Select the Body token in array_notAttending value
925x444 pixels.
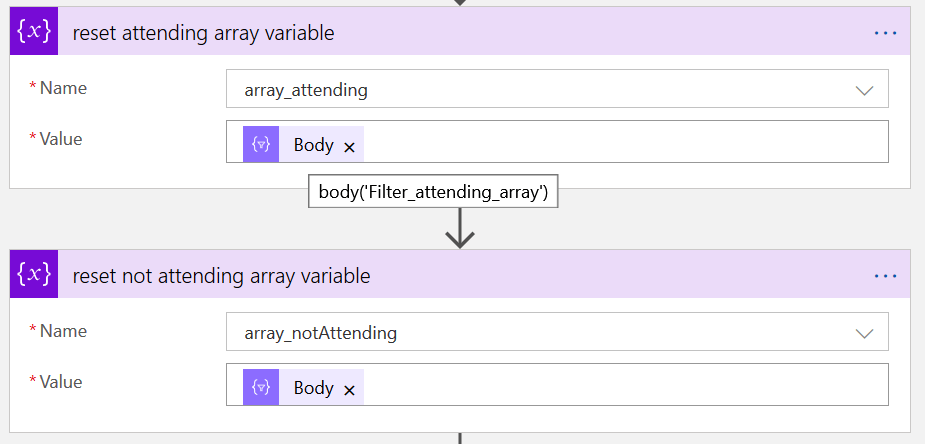(313, 388)
